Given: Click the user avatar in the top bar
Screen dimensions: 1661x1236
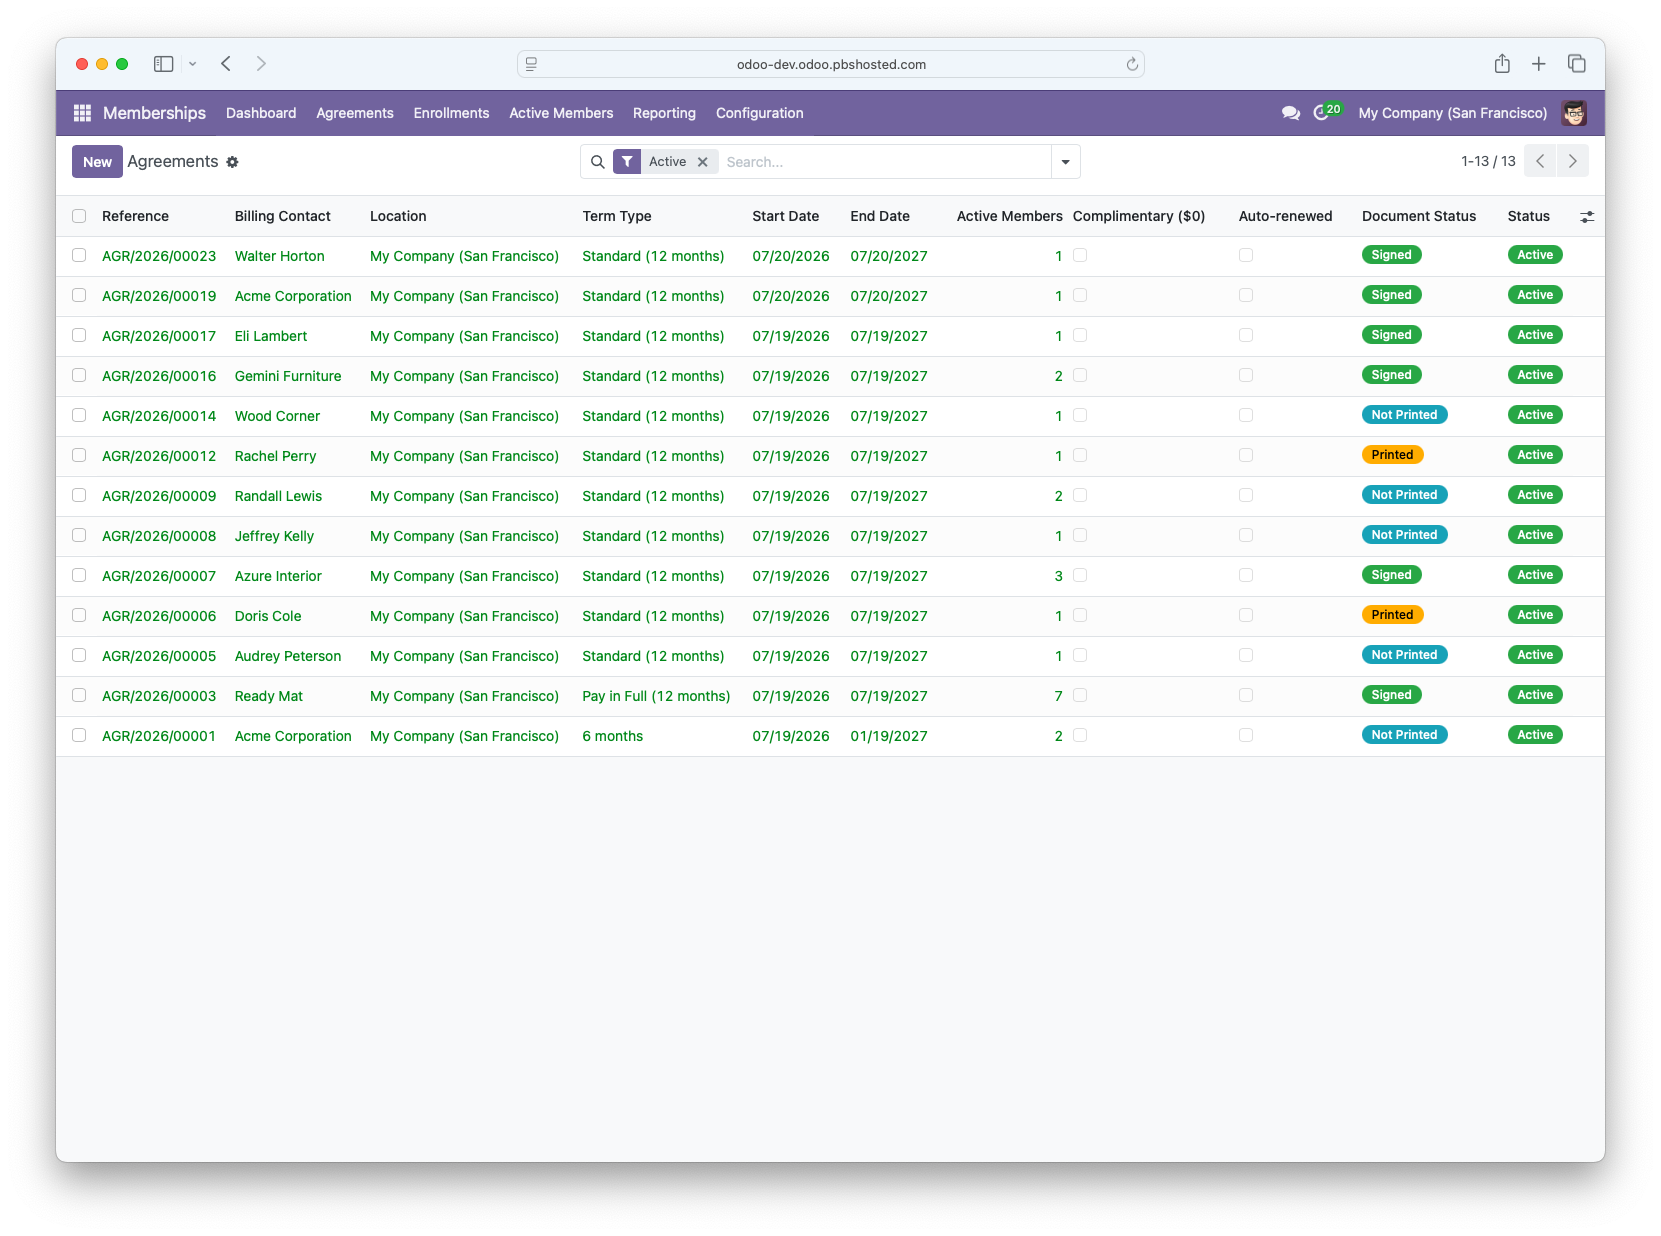Looking at the screenshot, I should [x=1574, y=113].
